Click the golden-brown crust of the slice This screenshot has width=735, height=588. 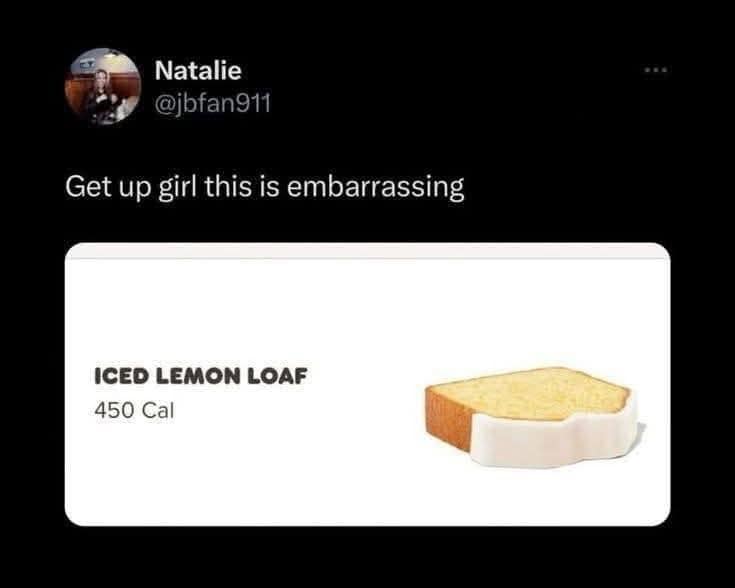(x=446, y=421)
